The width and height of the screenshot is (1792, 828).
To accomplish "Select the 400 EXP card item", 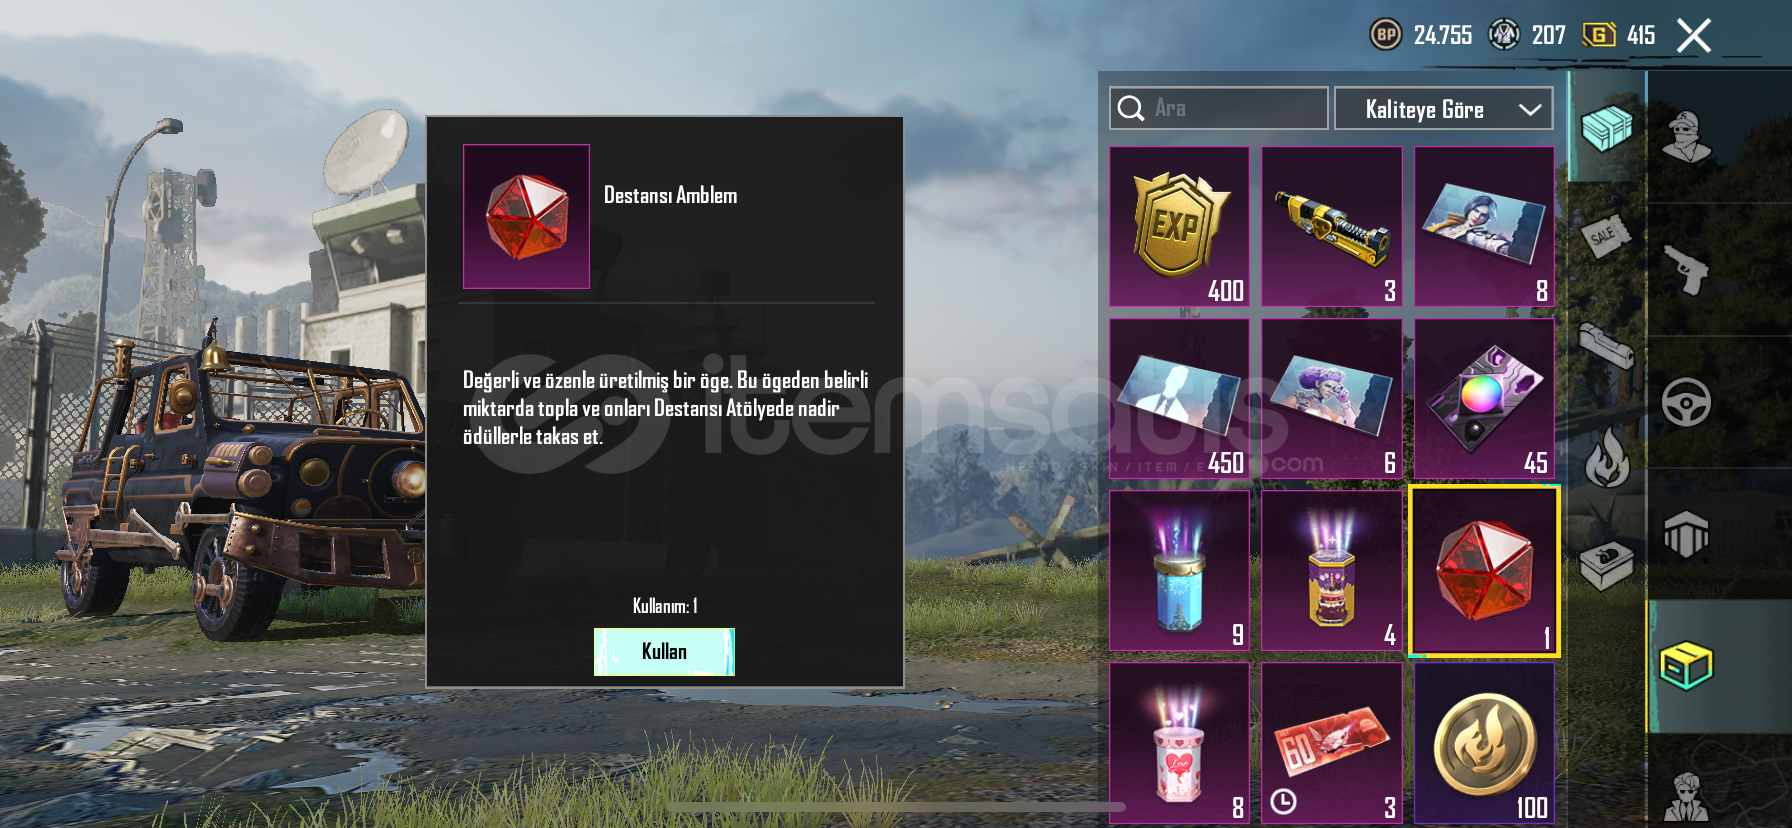I will click(1180, 227).
